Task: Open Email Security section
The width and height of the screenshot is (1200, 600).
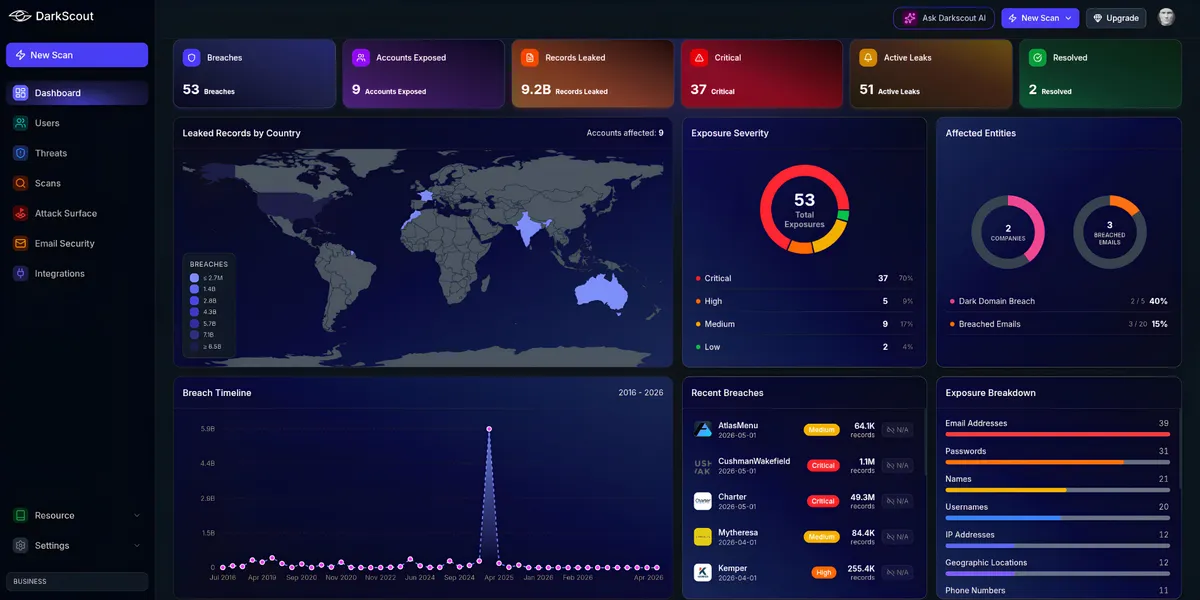Action: point(77,243)
